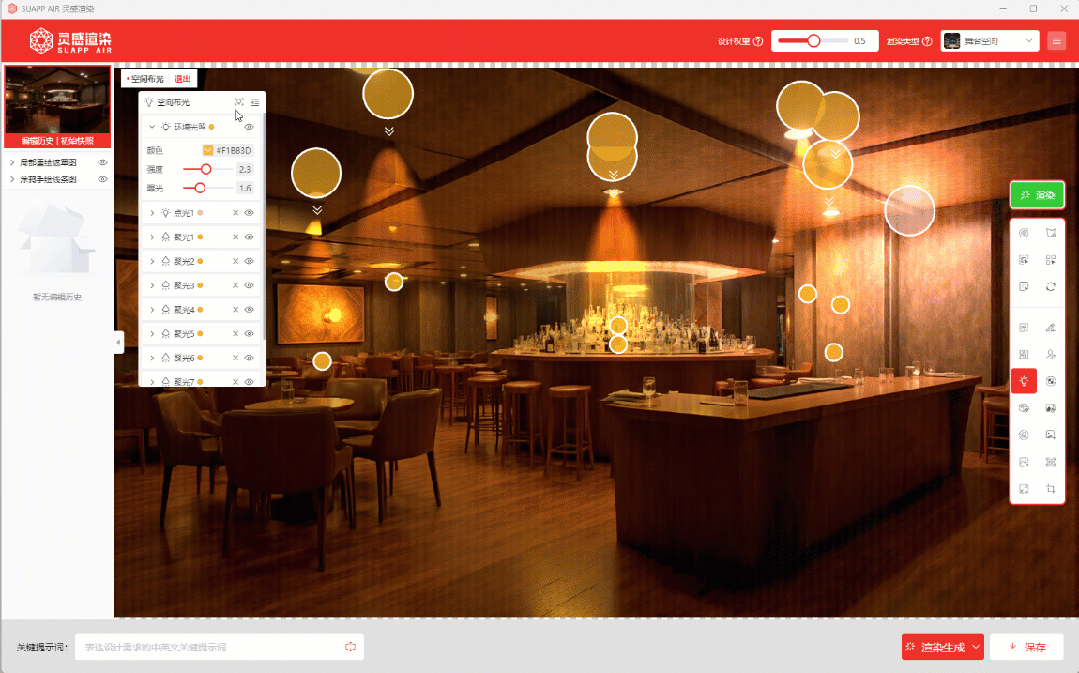Screen dimensions: 1079x673
Task: Click the 编辑历史 | 初始快照 label
Action: click(x=58, y=141)
